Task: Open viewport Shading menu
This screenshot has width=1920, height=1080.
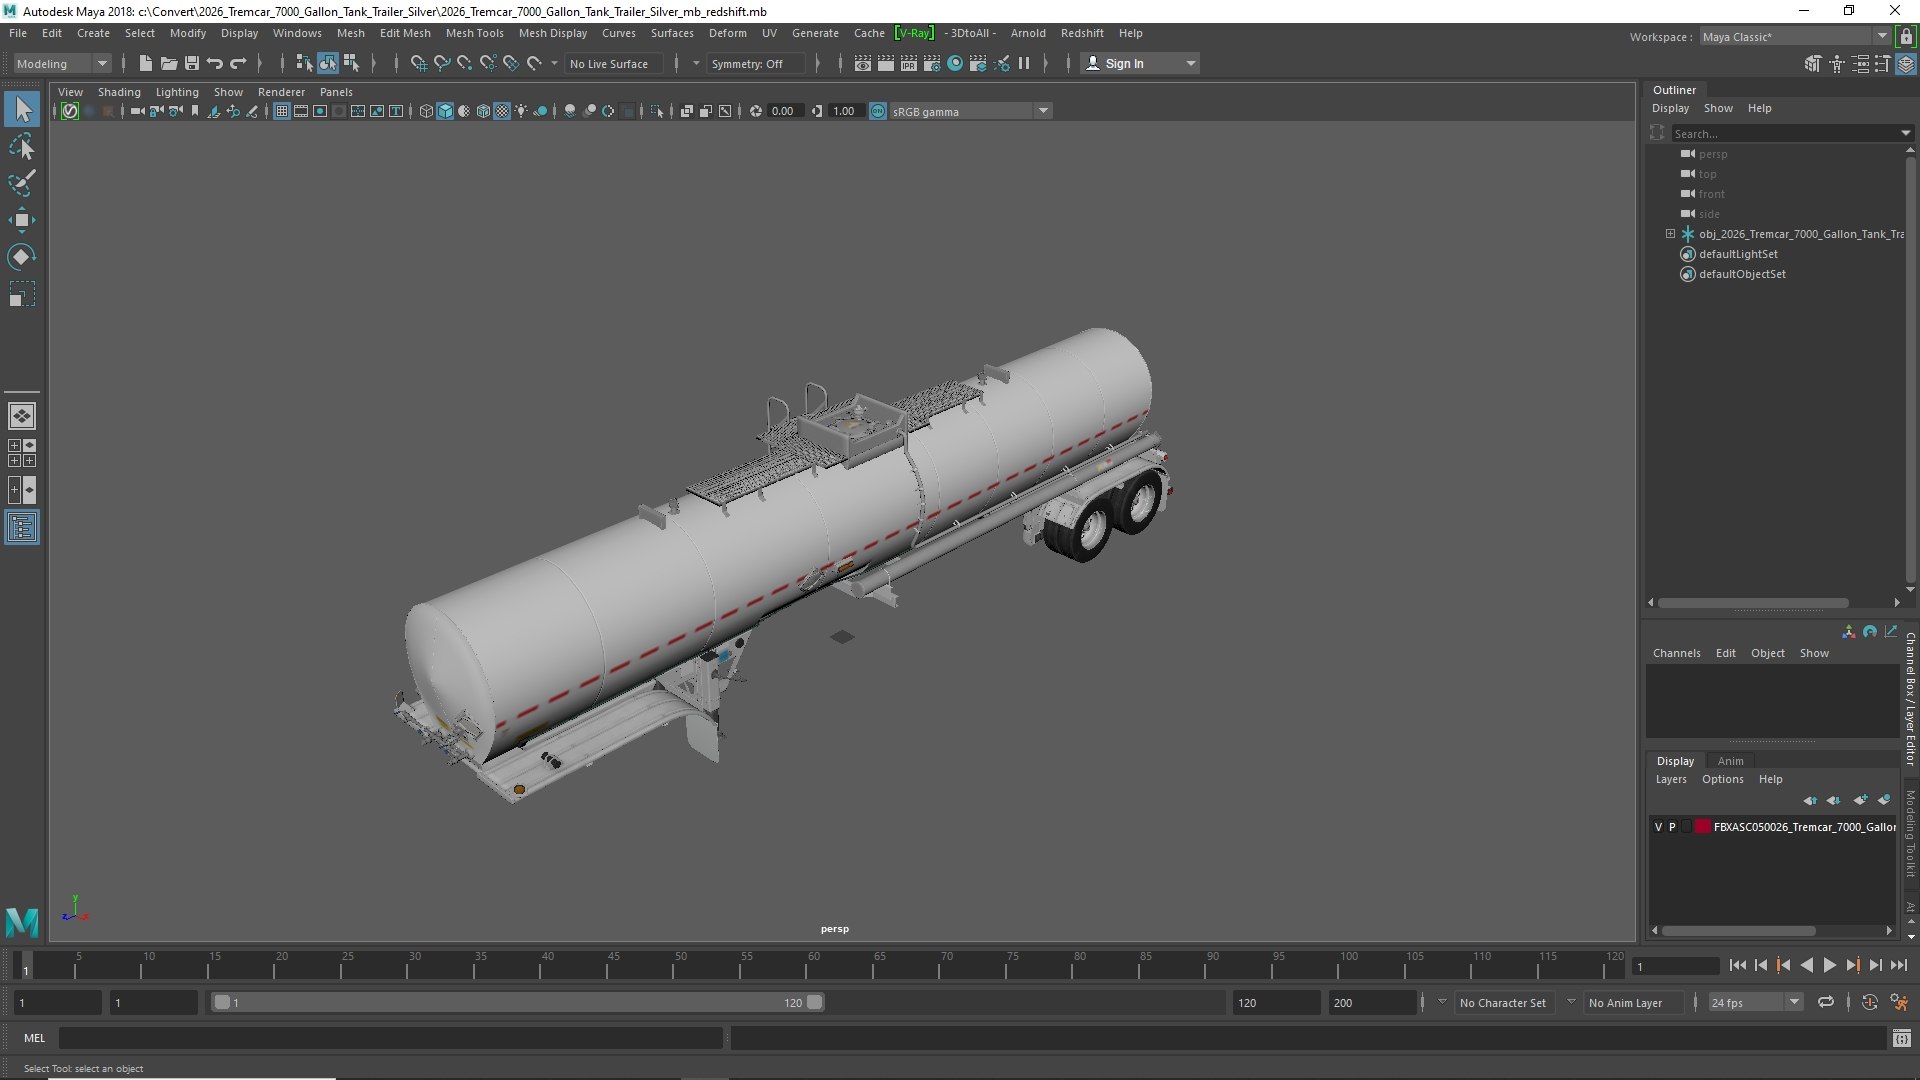Action: tap(119, 92)
